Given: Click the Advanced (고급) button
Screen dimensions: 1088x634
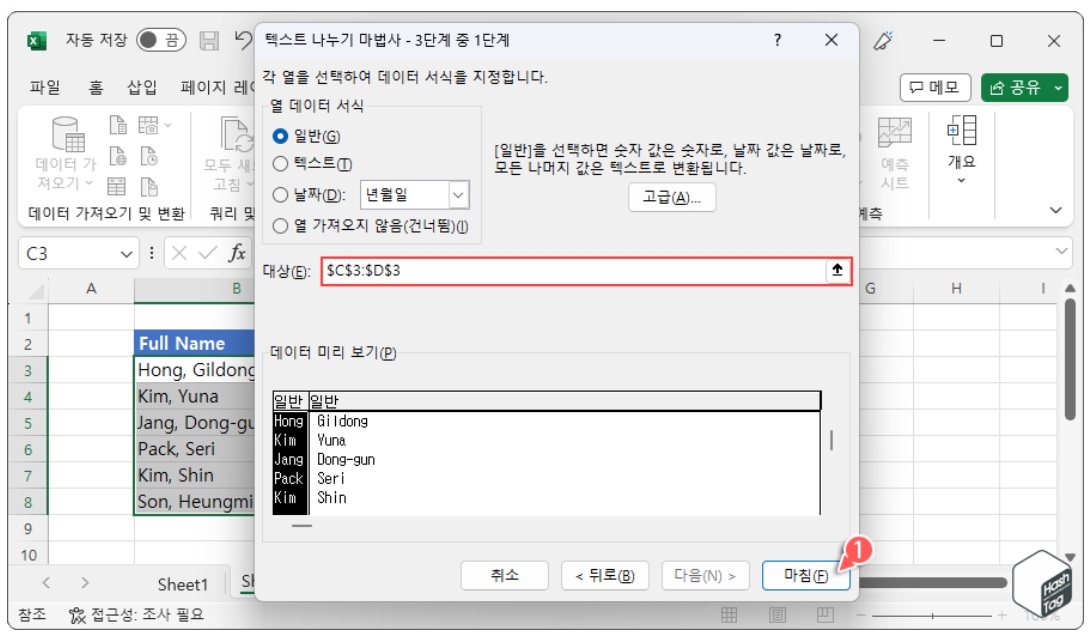Looking at the screenshot, I should pyautogui.click(x=671, y=198).
